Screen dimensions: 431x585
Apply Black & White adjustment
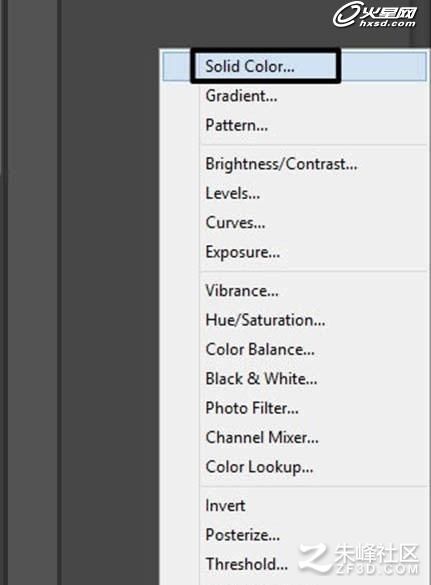pyautogui.click(x=295, y=379)
